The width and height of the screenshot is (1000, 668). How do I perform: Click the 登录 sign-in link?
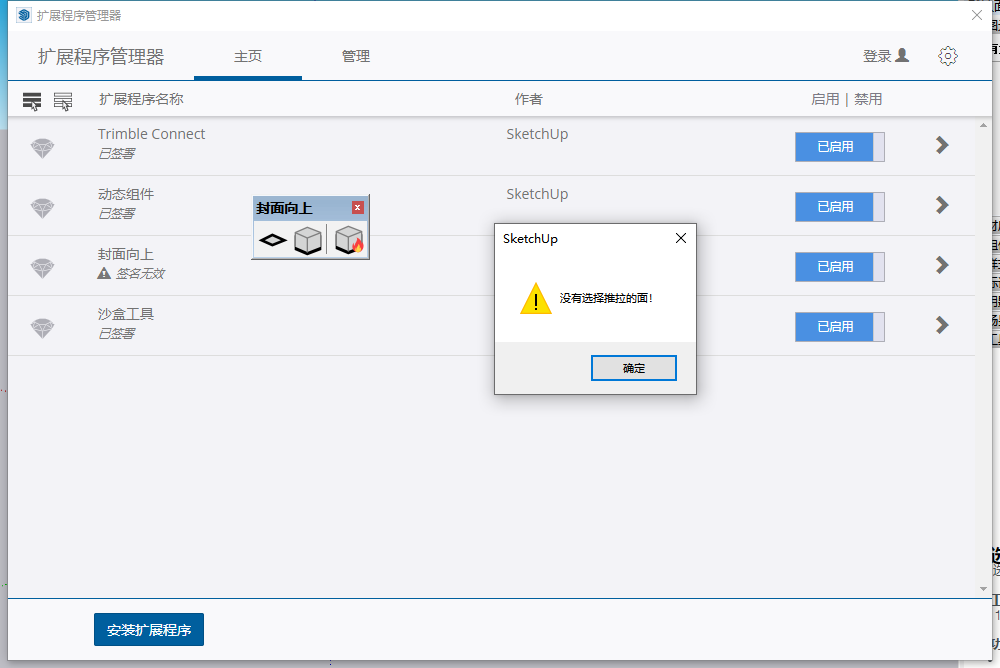click(885, 56)
